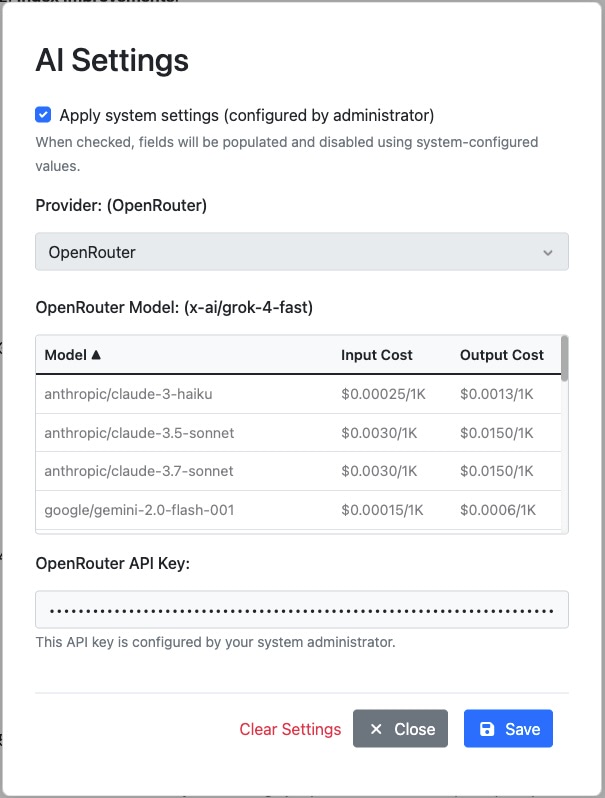Viewport: 605px width, 798px height.
Task: Click the red Clear Settings link
Action: click(x=290, y=729)
